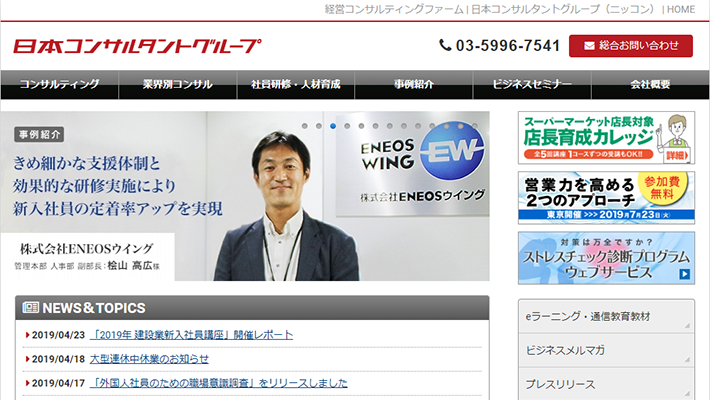
Task: Click corner triangle on eラーニング・通信教育教材 item
Action: click(x=687, y=326)
